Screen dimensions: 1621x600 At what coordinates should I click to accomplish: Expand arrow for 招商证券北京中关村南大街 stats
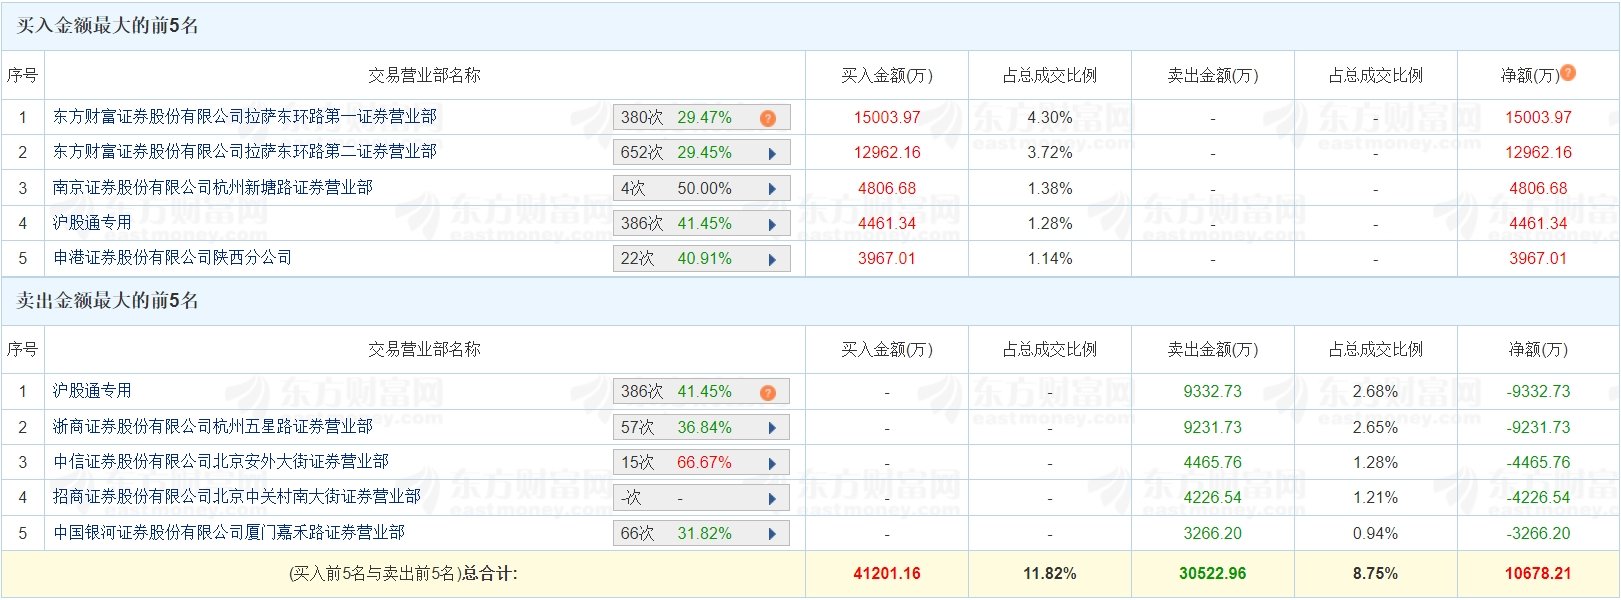tap(772, 498)
